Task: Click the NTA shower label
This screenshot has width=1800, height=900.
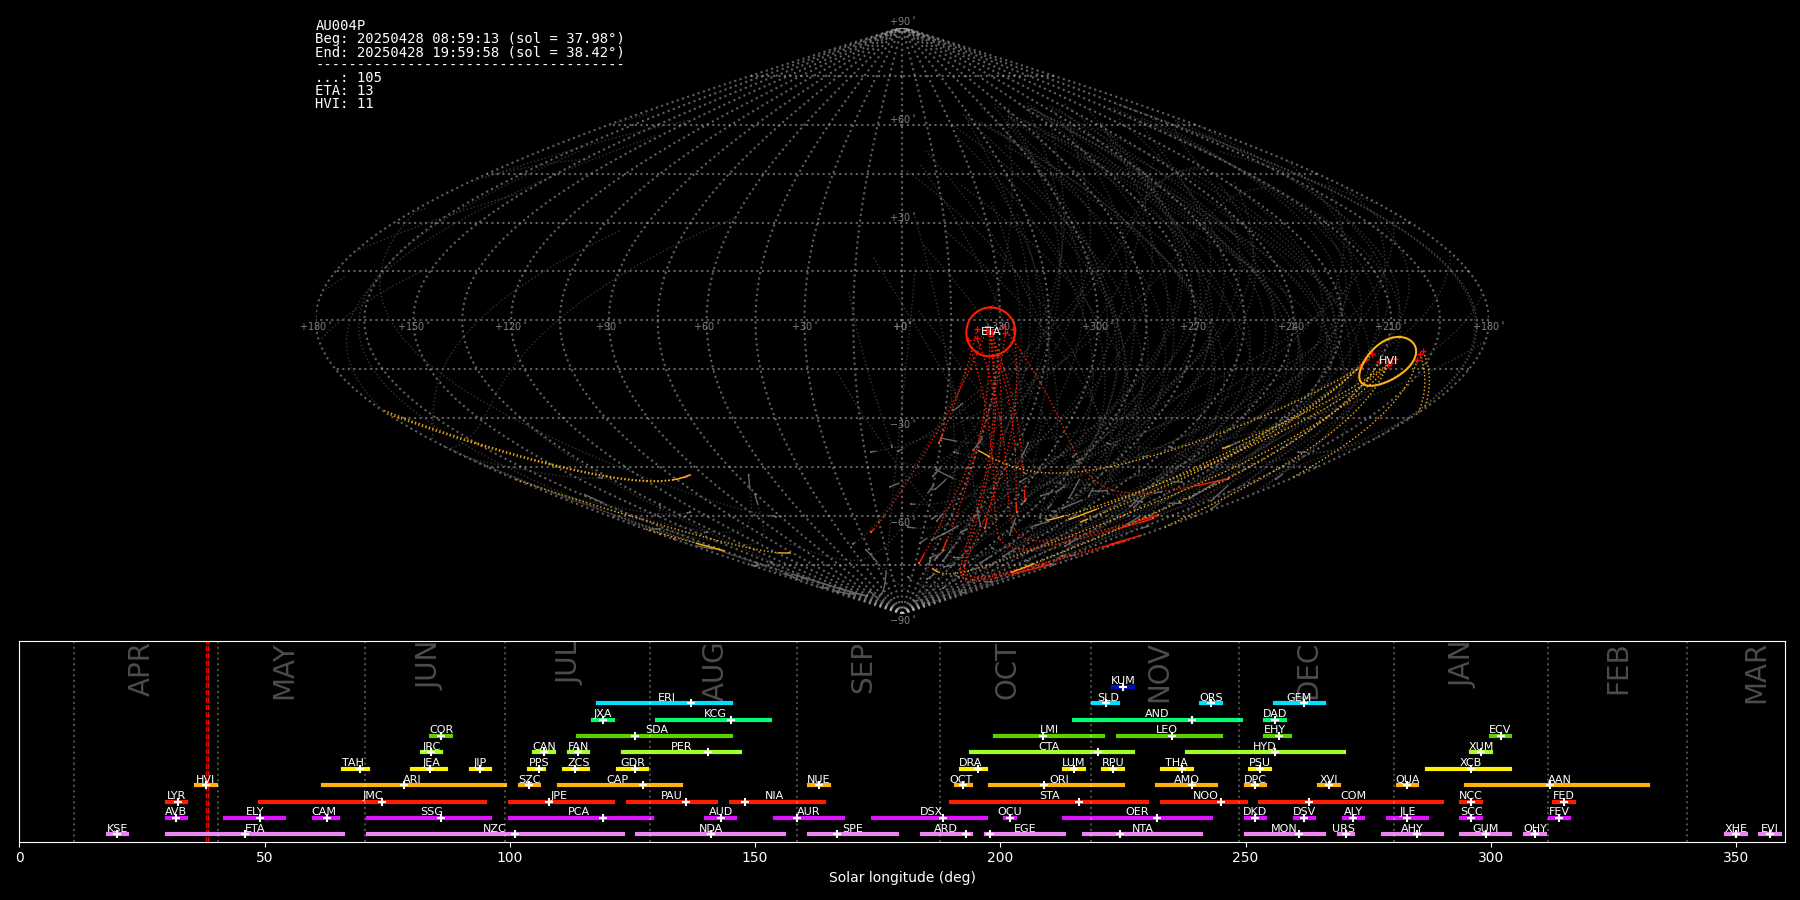Action: tap(1142, 829)
